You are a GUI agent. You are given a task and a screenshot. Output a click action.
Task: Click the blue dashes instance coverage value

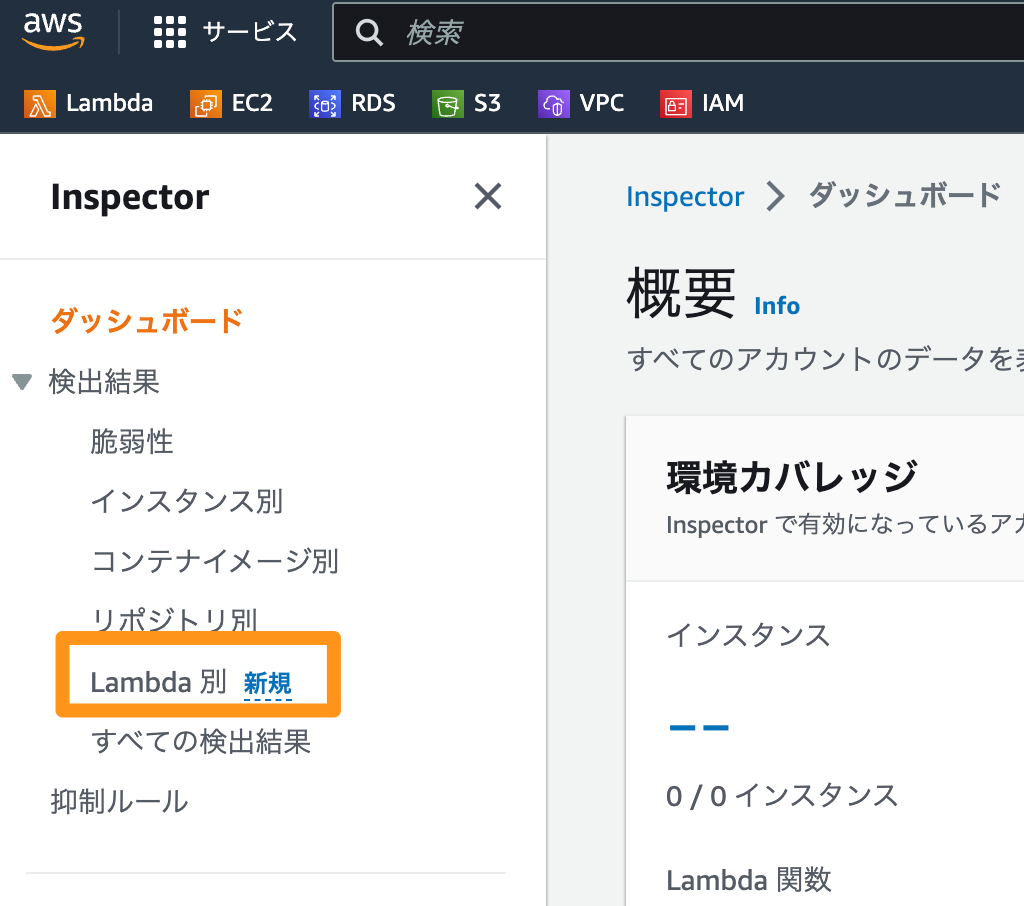coord(699,727)
